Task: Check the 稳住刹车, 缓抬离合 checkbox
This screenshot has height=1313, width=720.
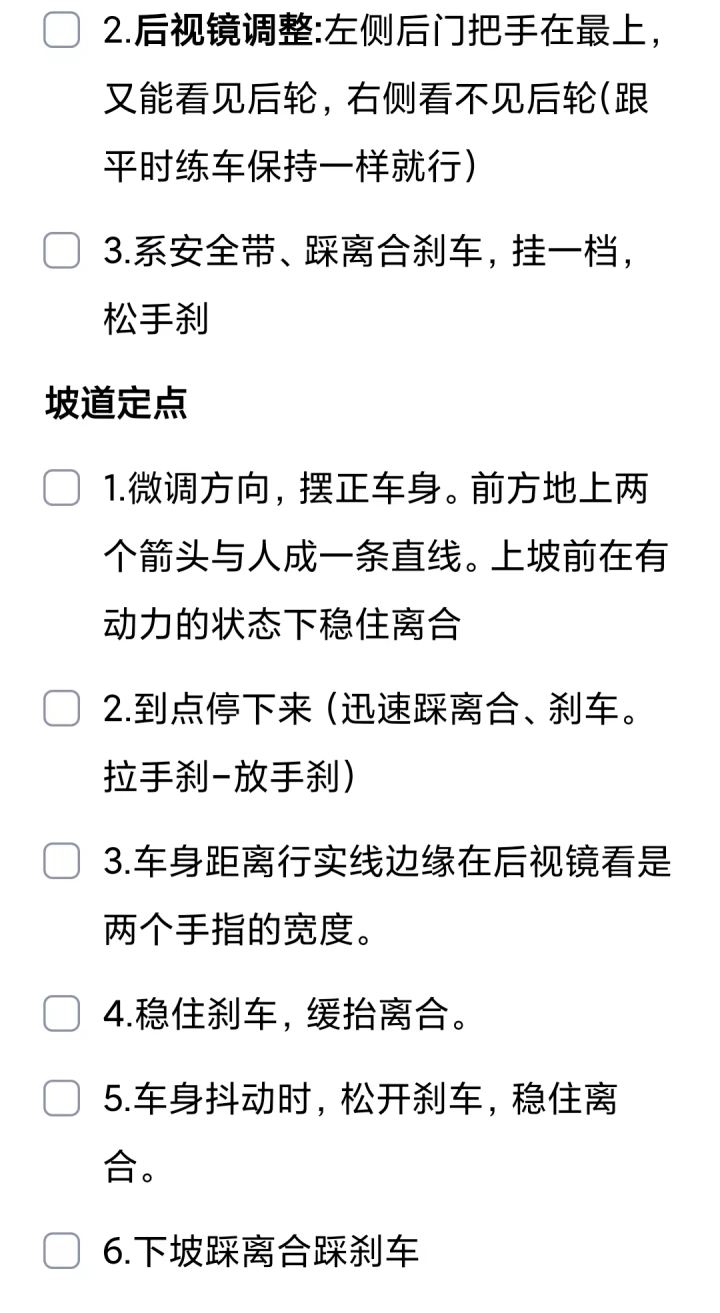Action: (61, 1013)
